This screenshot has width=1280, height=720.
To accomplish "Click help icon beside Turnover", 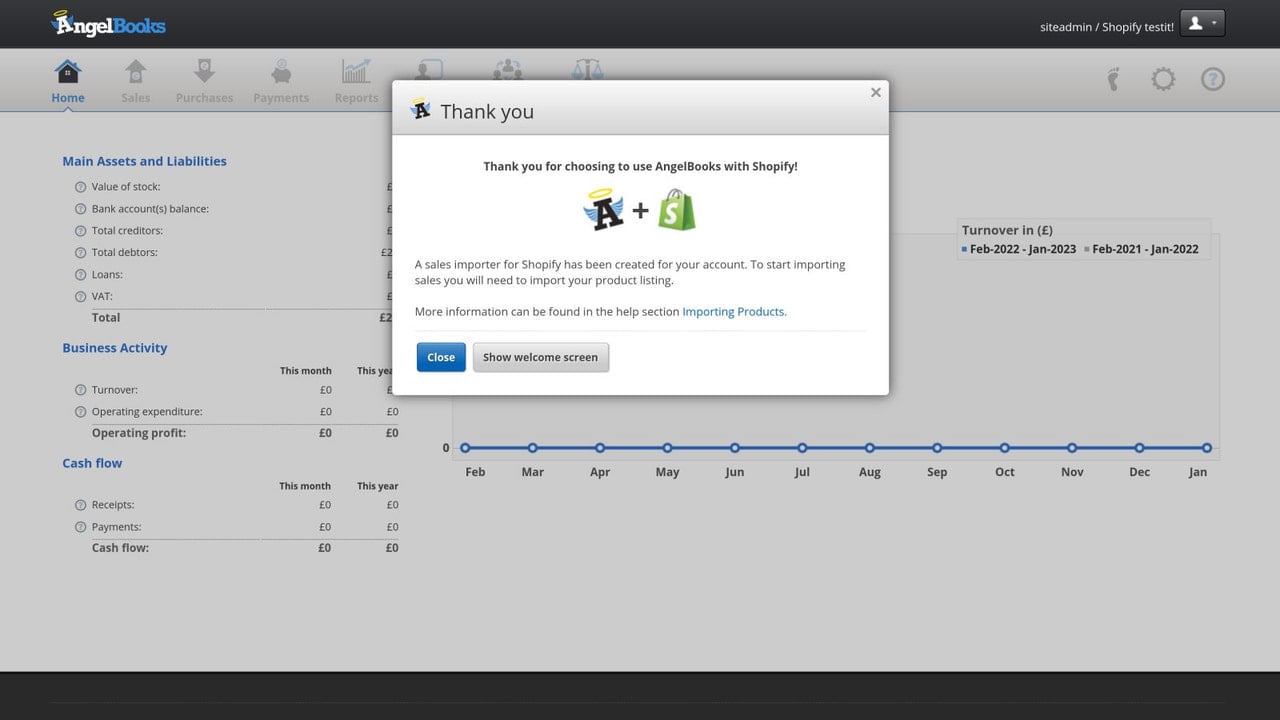I will click(x=81, y=390).
